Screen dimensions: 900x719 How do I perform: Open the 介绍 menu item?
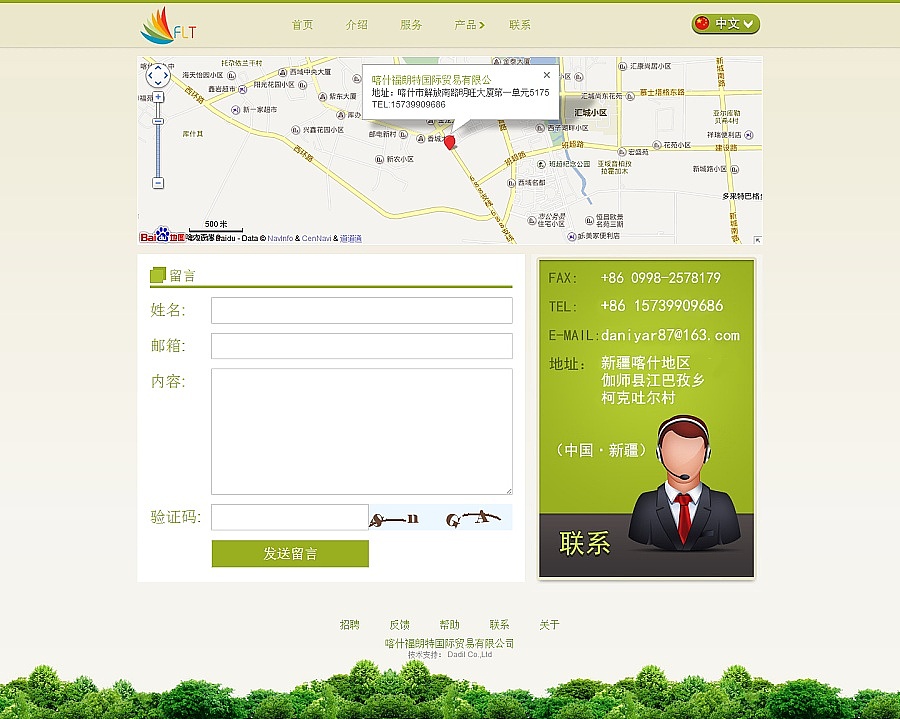click(356, 25)
